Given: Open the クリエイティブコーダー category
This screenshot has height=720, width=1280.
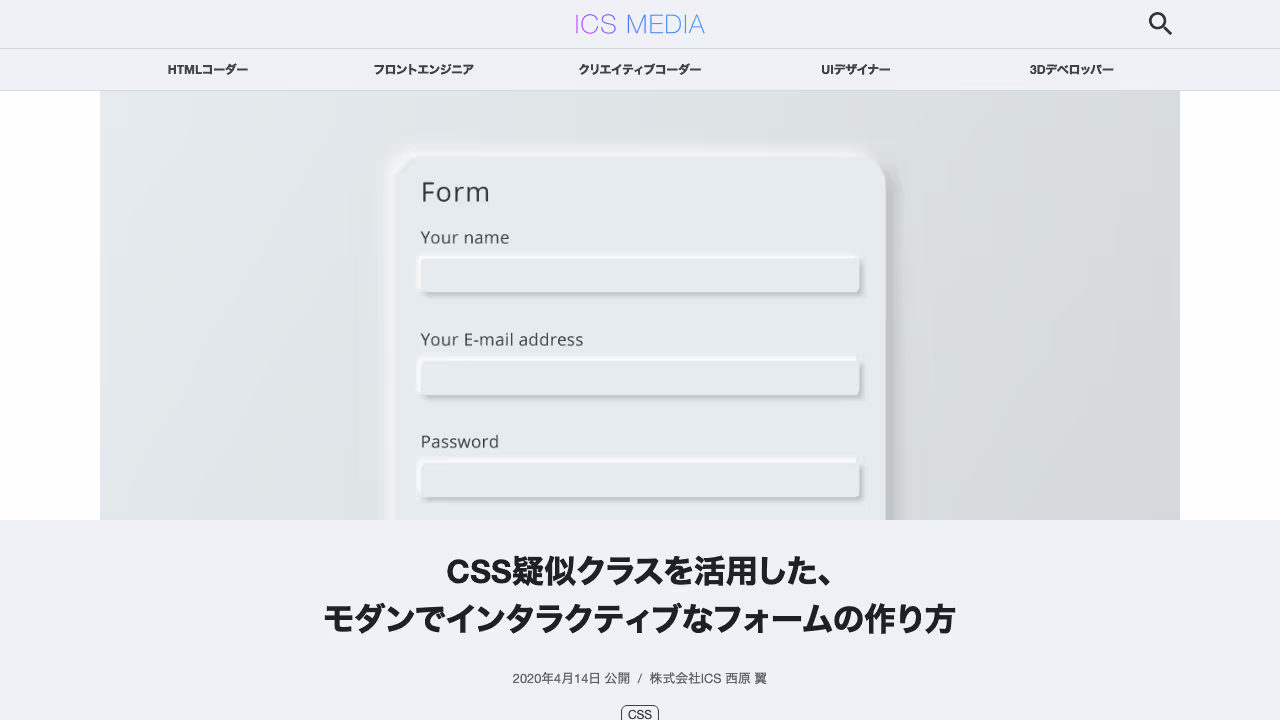Looking at the screenshot, I should [640, 69].
